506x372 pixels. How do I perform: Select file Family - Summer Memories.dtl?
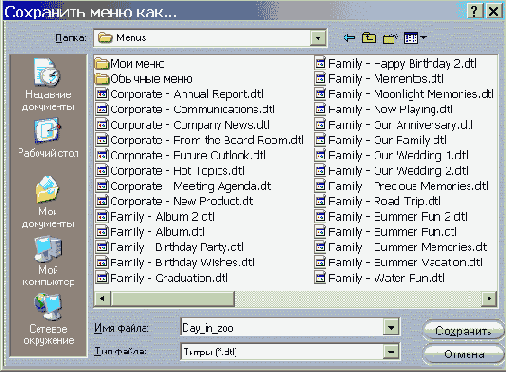tap(401, 247)
